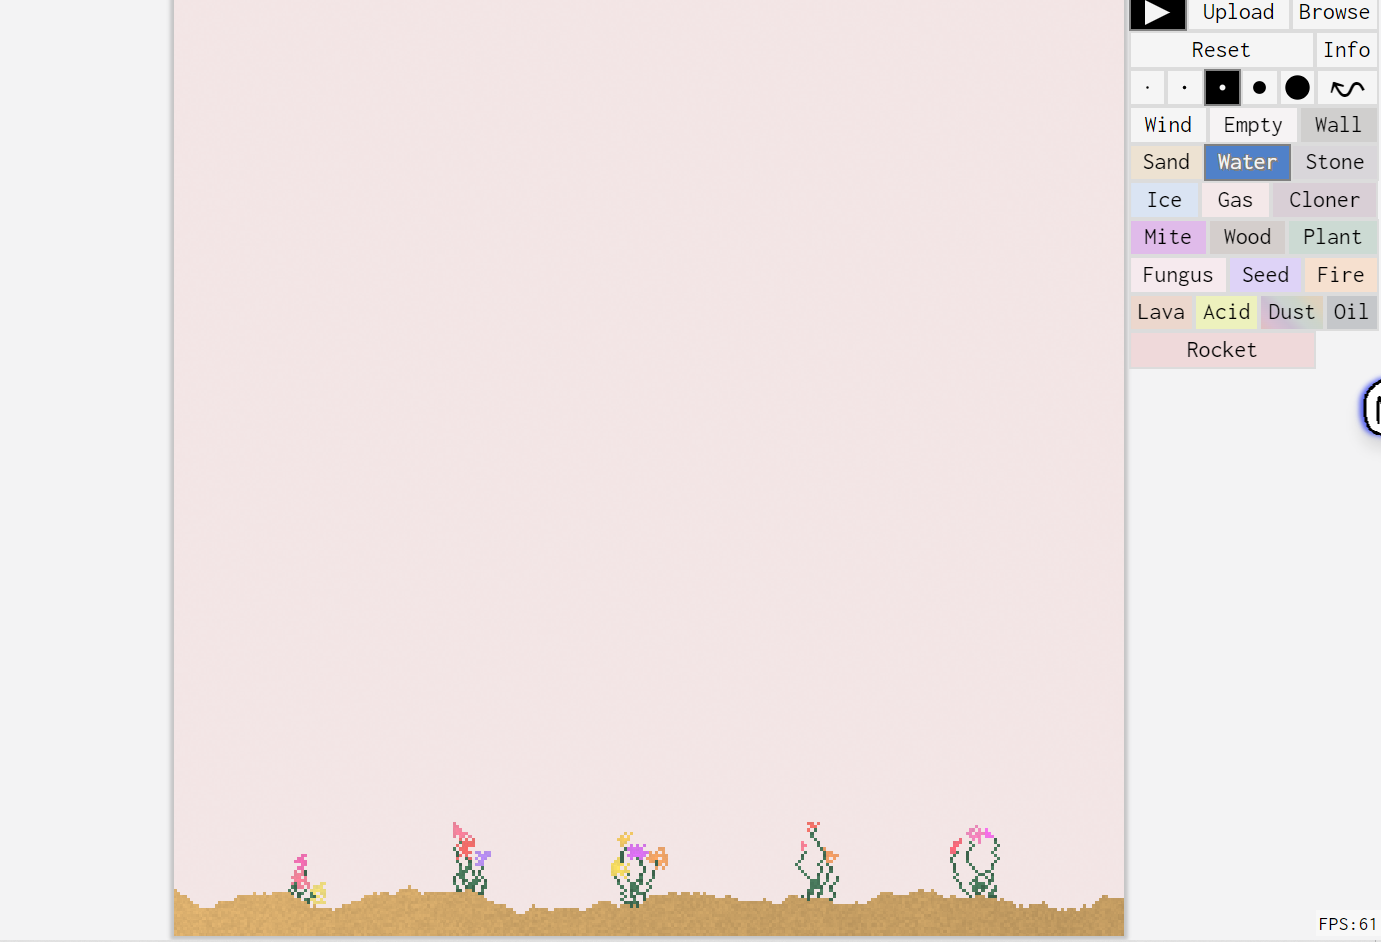Select the largest round brush size

(x=1297, y=88)
